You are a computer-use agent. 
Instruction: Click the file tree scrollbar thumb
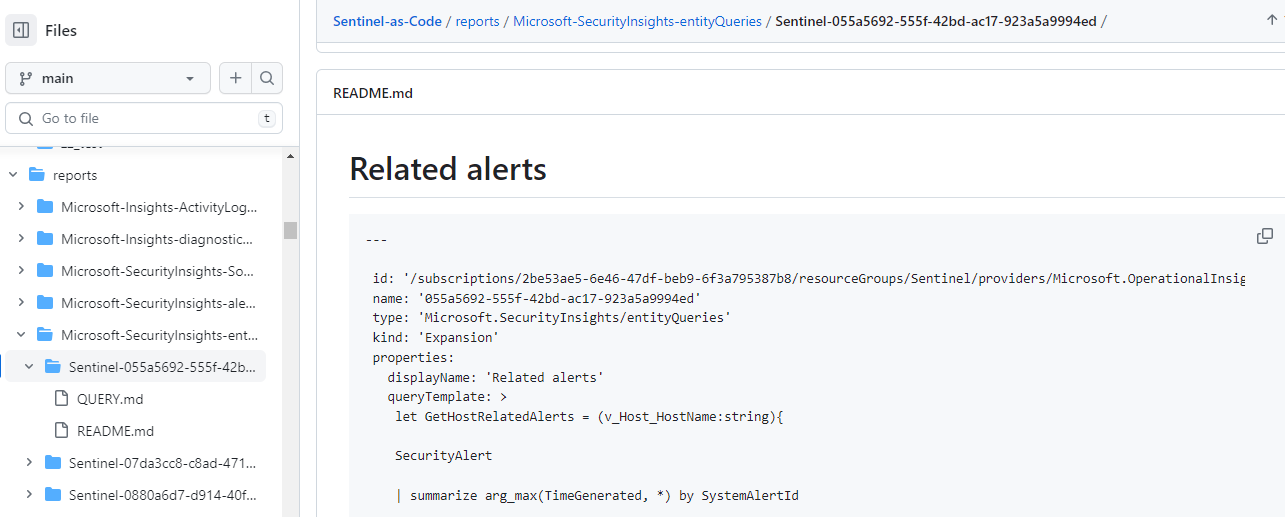(x=291, y=230)
